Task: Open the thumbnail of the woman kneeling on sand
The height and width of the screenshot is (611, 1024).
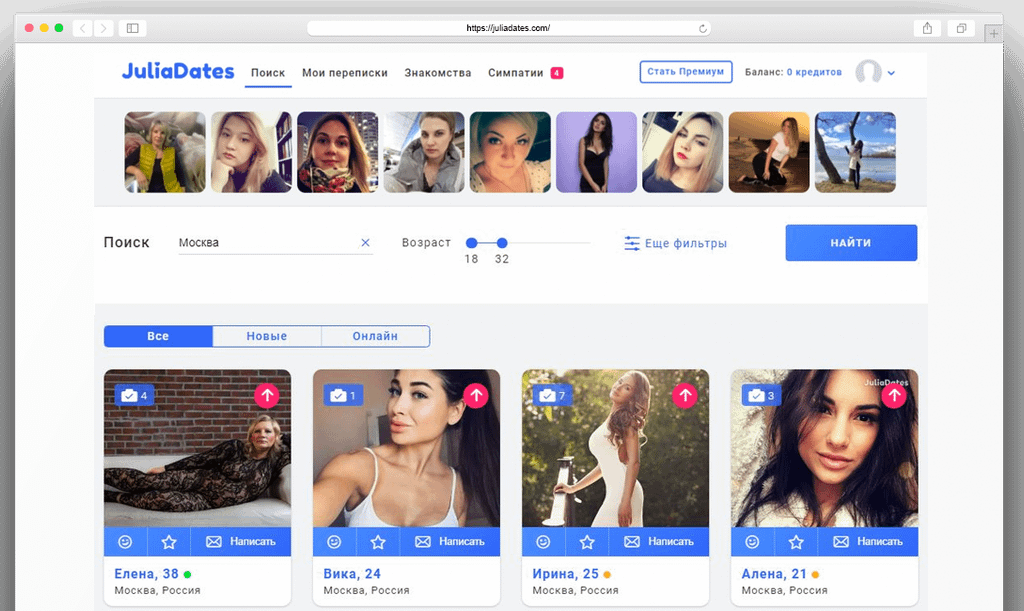Action: tap(769, 152)
